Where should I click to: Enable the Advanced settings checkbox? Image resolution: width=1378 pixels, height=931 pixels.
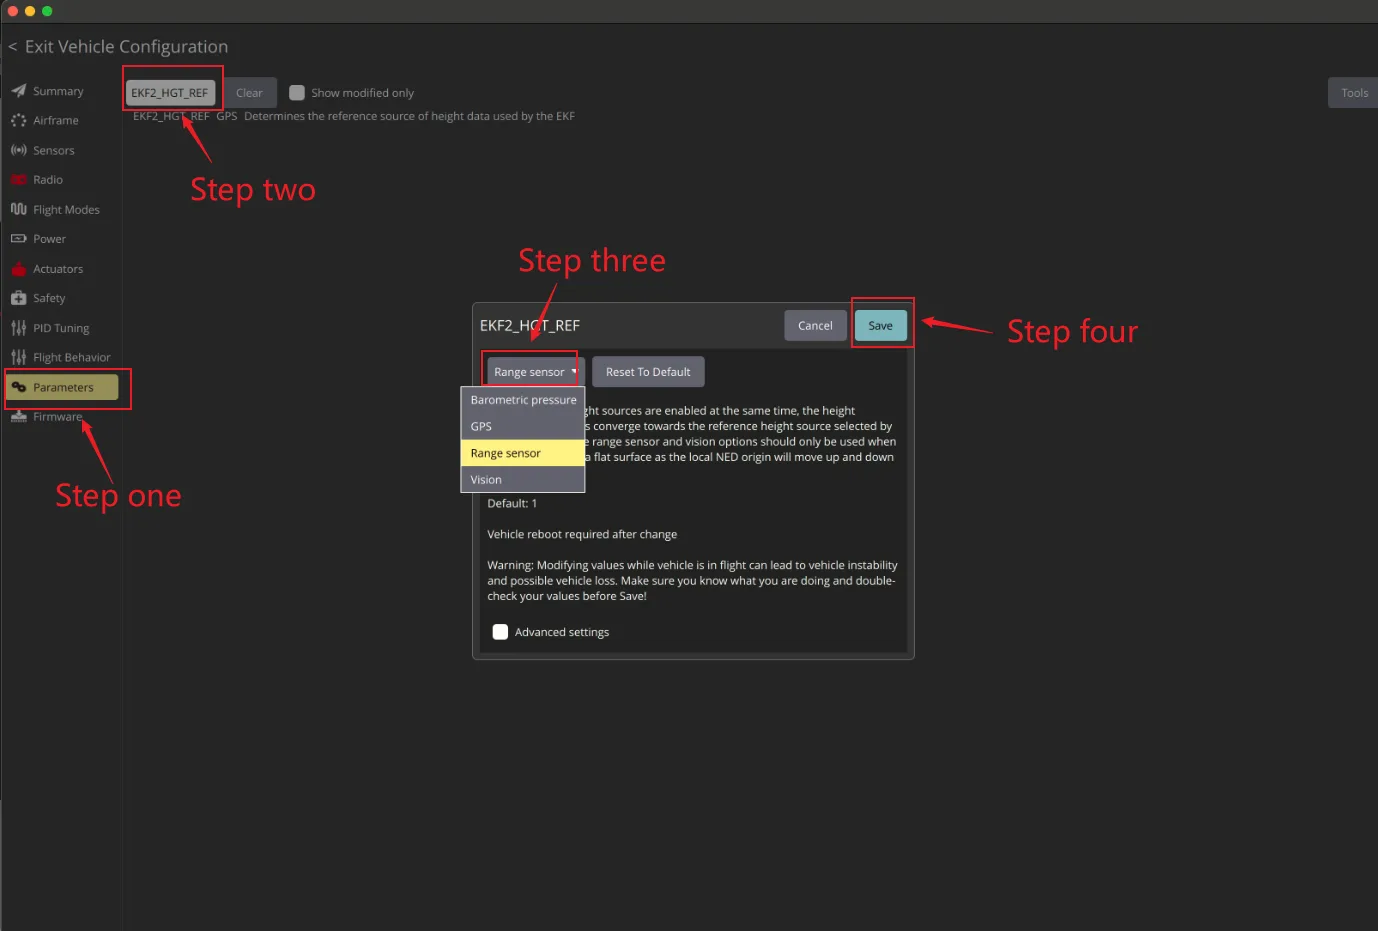(x=501, y=632)
